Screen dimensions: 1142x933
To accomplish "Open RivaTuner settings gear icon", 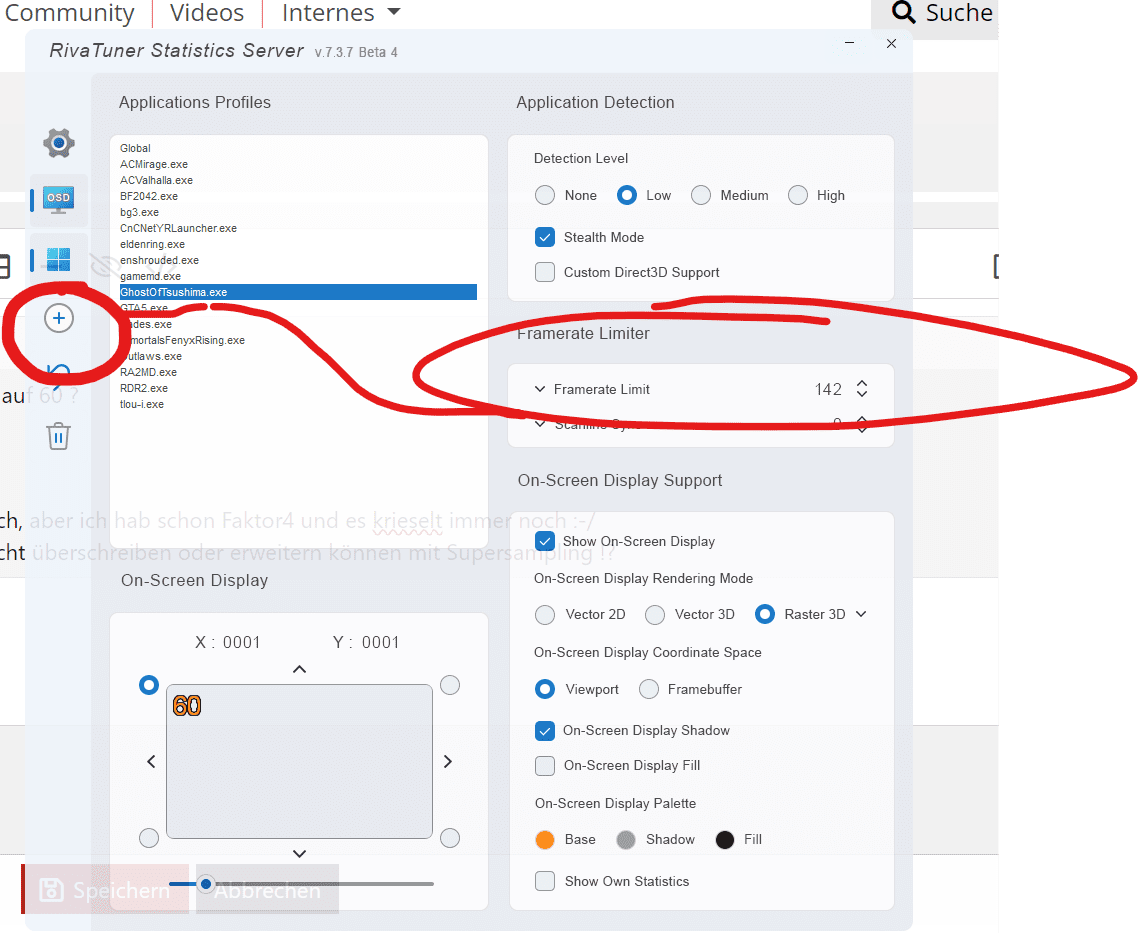I will point(59,143).
